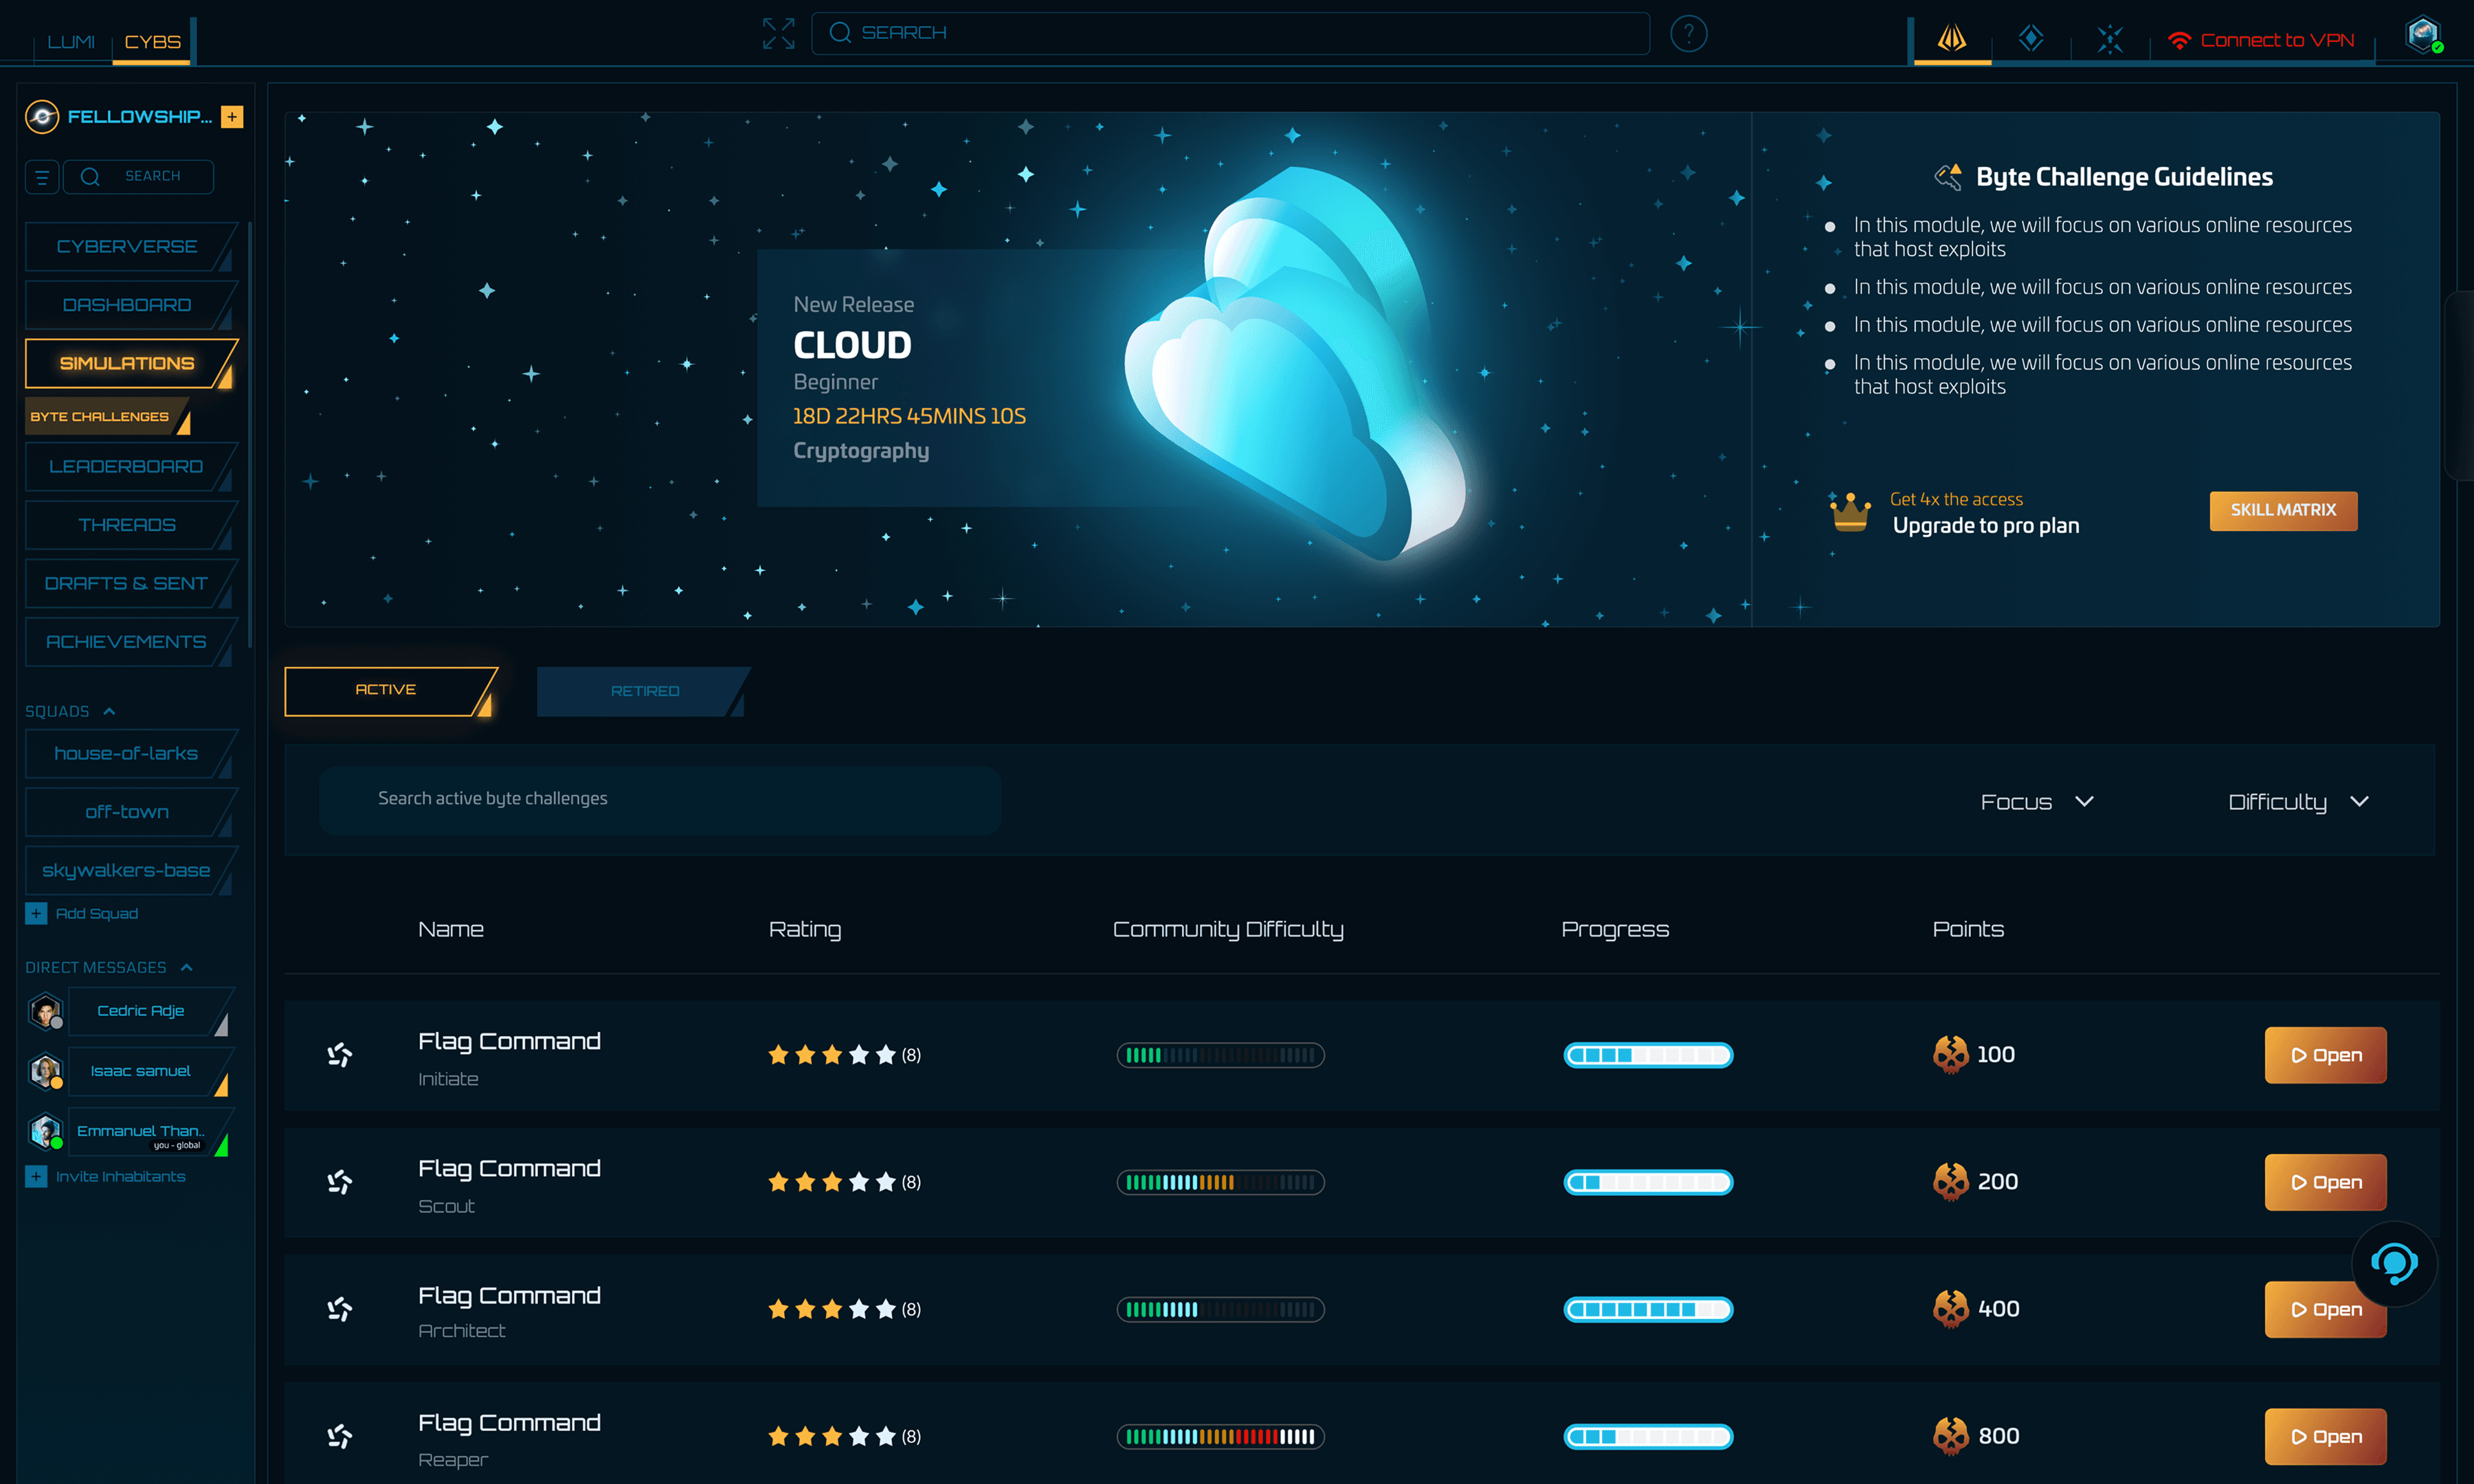Expand the Focus filter dropdown
Viewport: 2474px width, 1484px height.
click(2037, 802)
